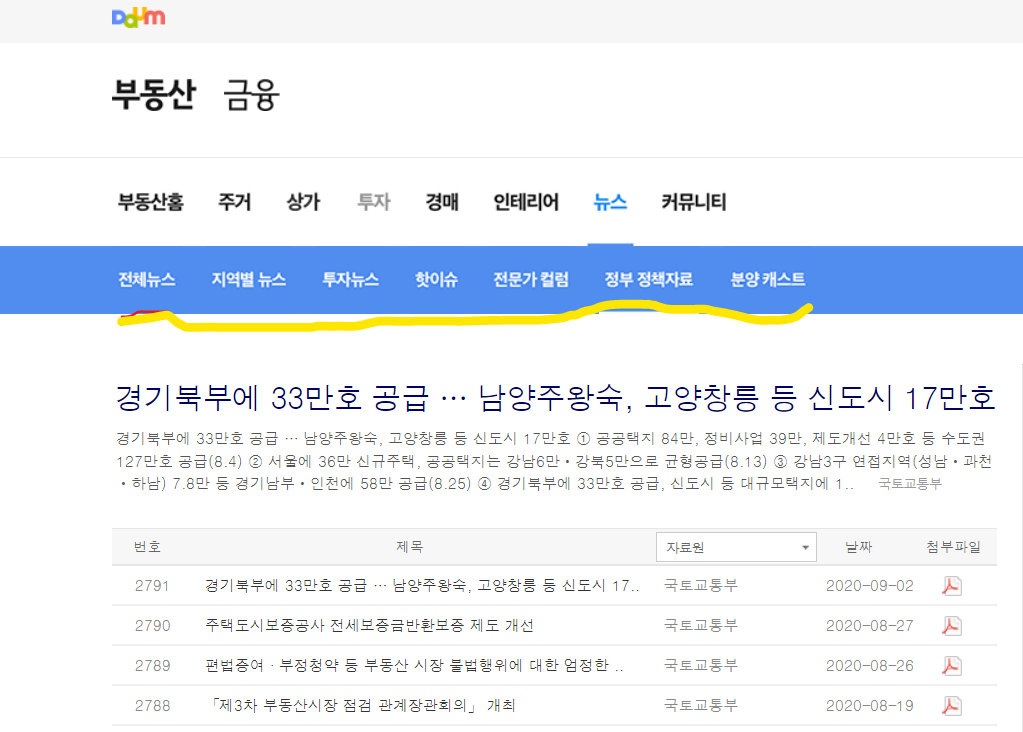The height and width of the screenshot is (732, 1023).
Task: Download the PDF file dated 2020-08-26
Action: (x=953, y=664)
